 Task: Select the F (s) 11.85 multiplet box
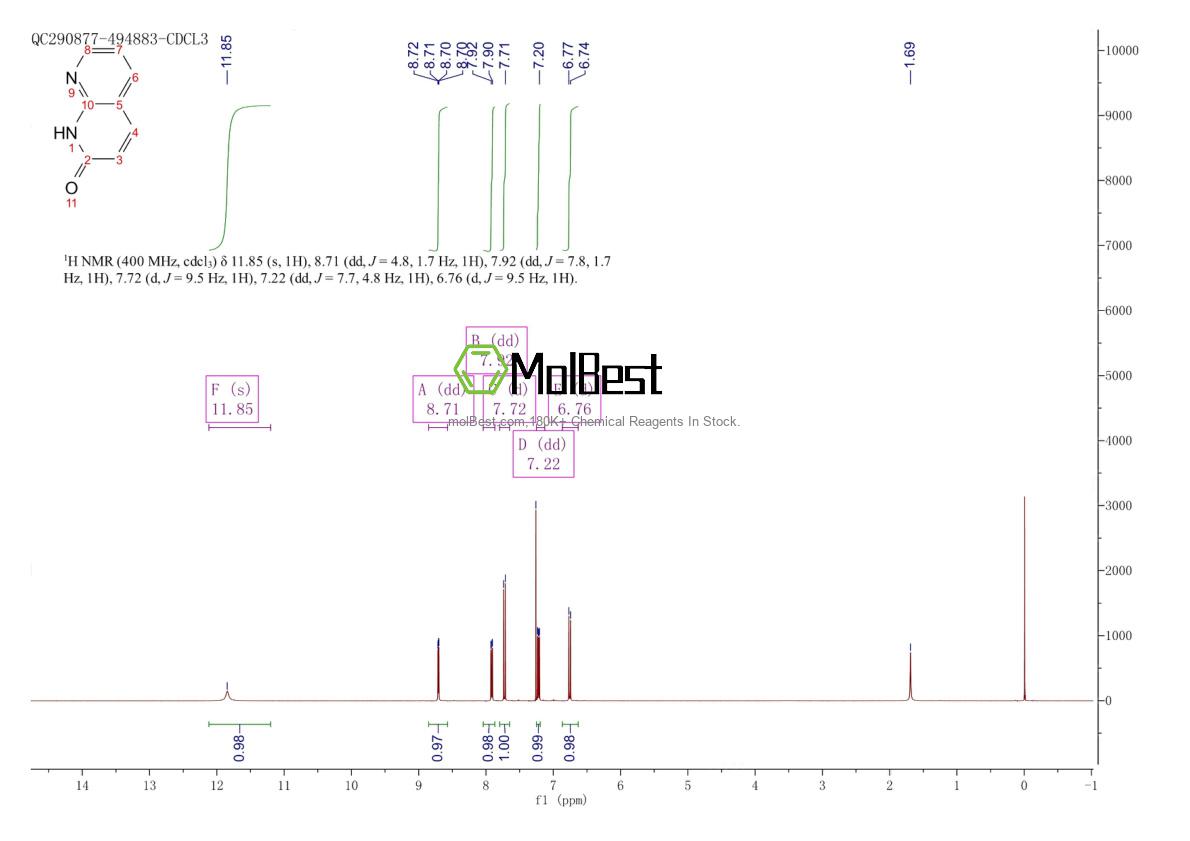point(232,399)
